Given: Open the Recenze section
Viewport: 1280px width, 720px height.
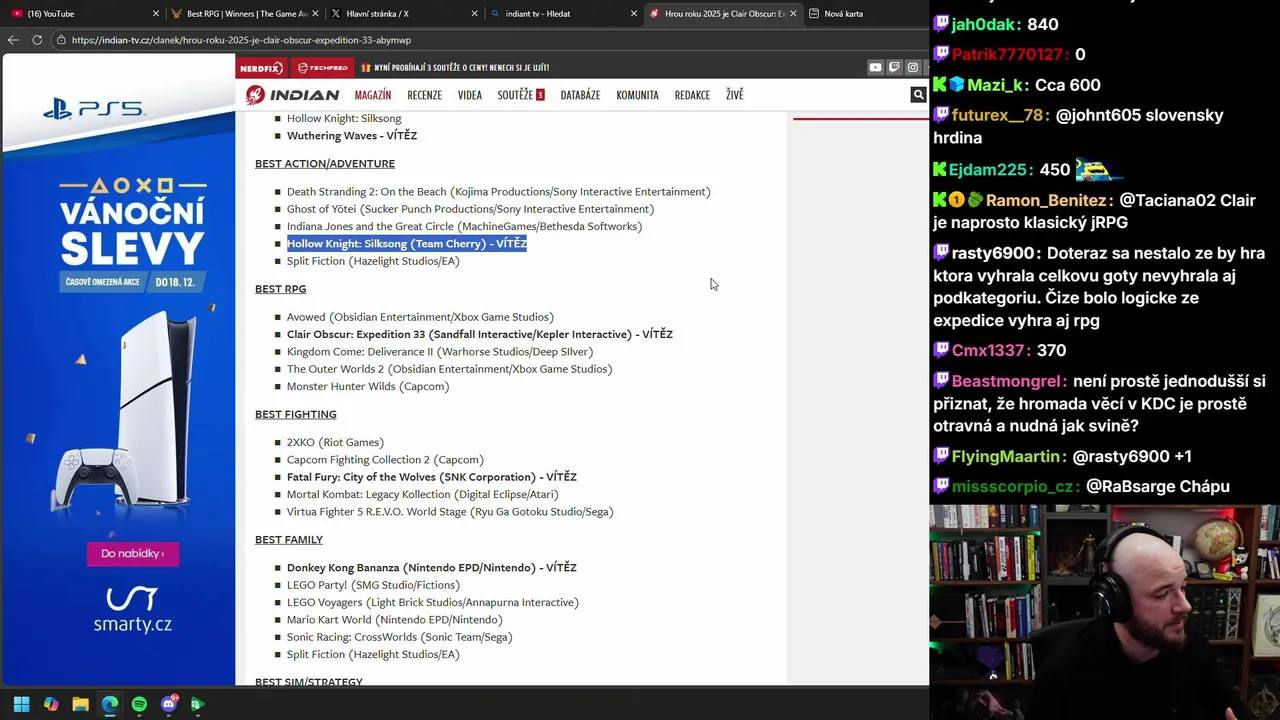Looking at the screenshot, I should point(424,95).
